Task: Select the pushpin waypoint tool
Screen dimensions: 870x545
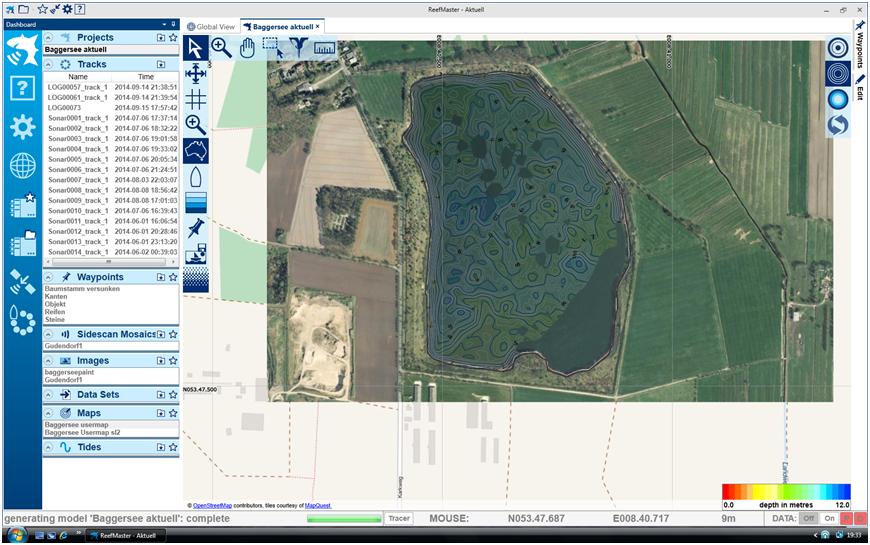Action: coord(196,229)
